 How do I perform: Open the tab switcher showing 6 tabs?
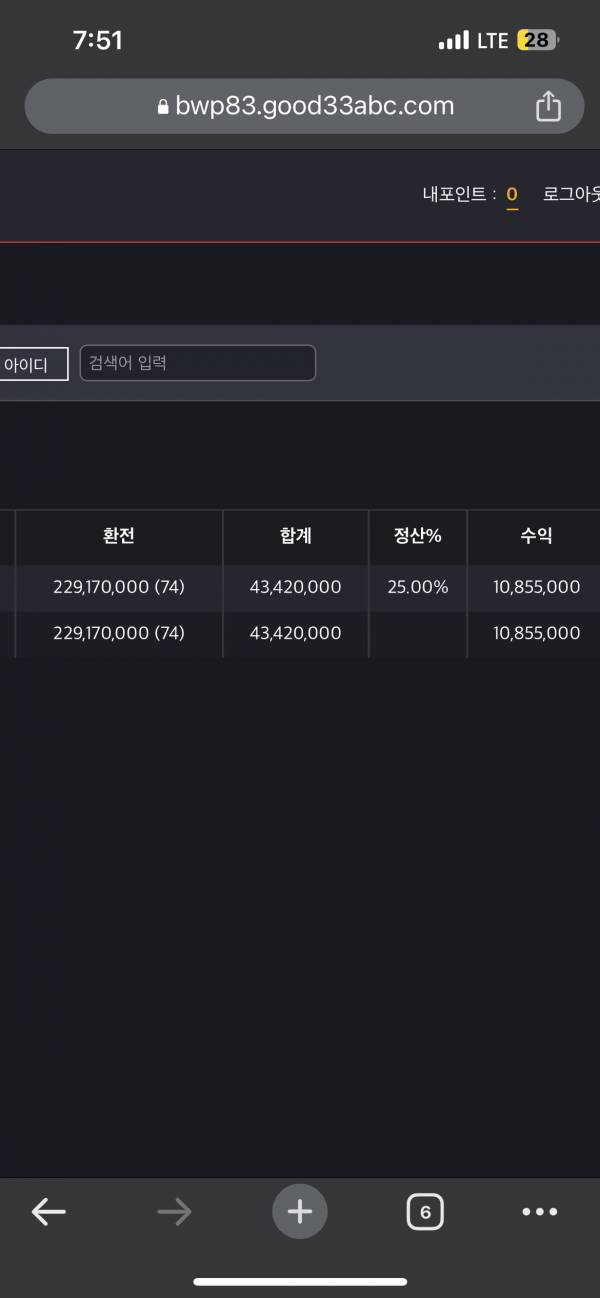pyautogui.click(x=425, y=1213)
